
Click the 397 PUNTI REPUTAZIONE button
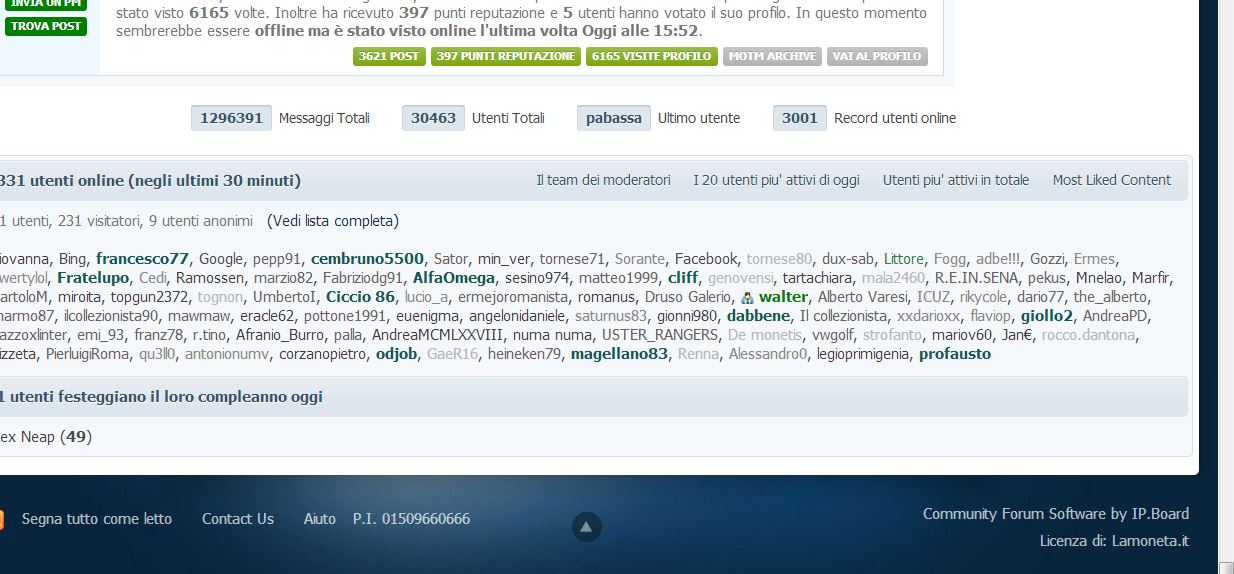tap(506, 56)
